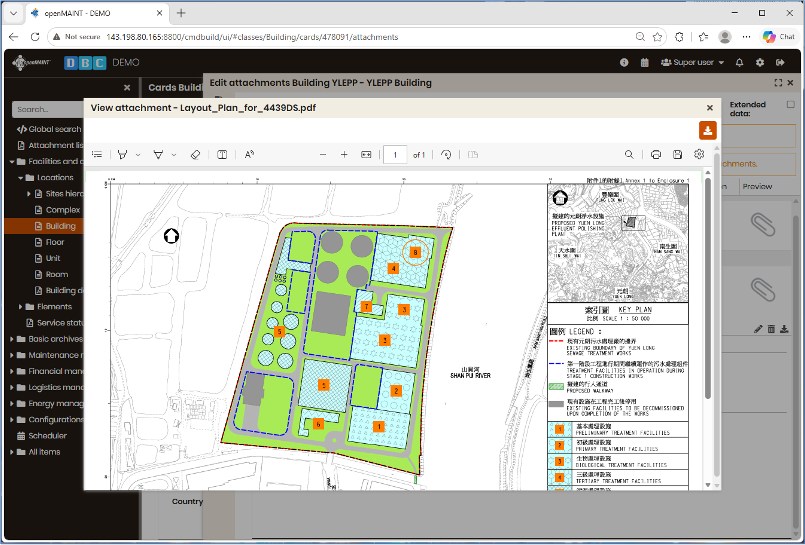Close the View attachment dialog
The image size is (805, 545).
710,108
